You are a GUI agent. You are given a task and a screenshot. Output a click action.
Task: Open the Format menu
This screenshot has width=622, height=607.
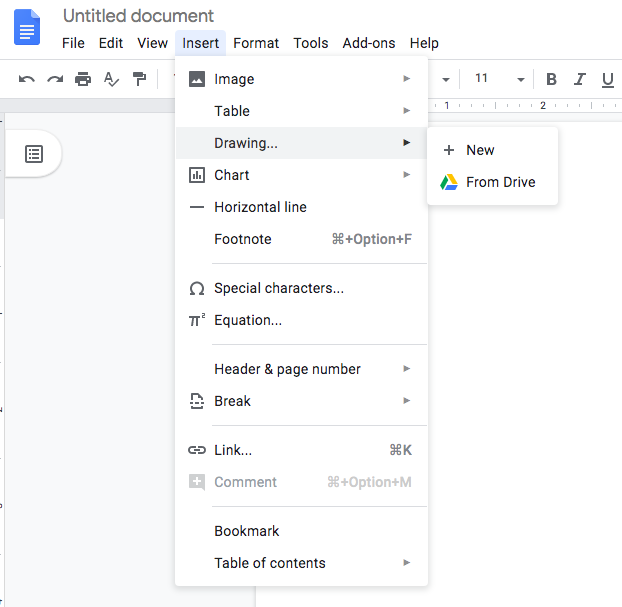tap(256, 43)
